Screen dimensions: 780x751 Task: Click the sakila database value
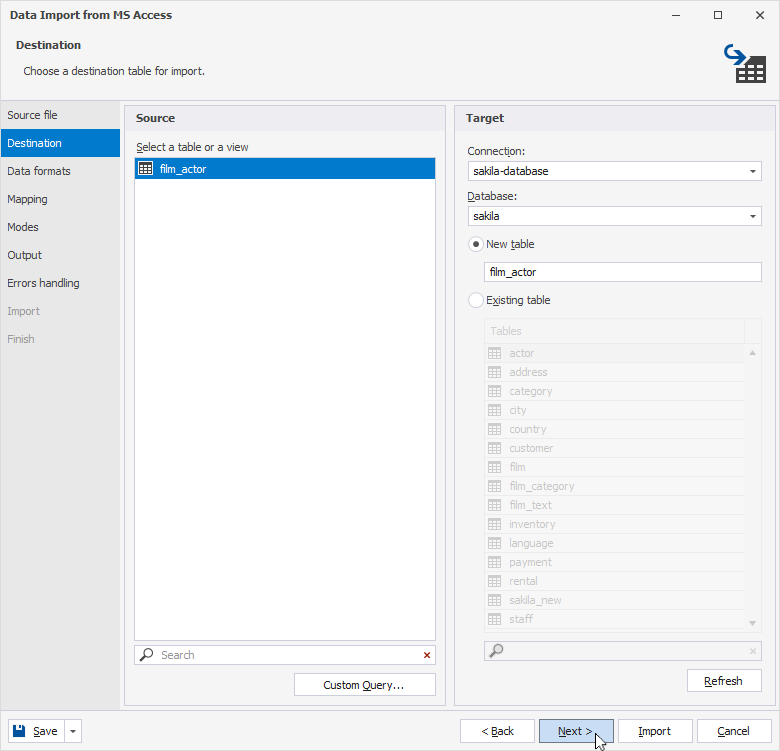(x=487, y=216)
